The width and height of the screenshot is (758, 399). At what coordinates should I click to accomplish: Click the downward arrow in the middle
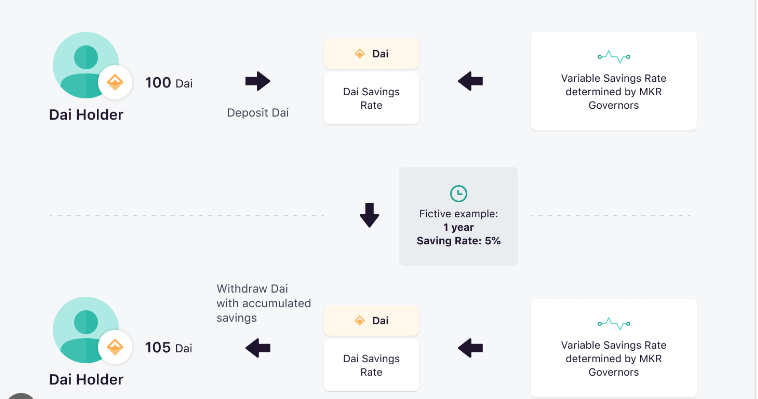pos(369,215)
